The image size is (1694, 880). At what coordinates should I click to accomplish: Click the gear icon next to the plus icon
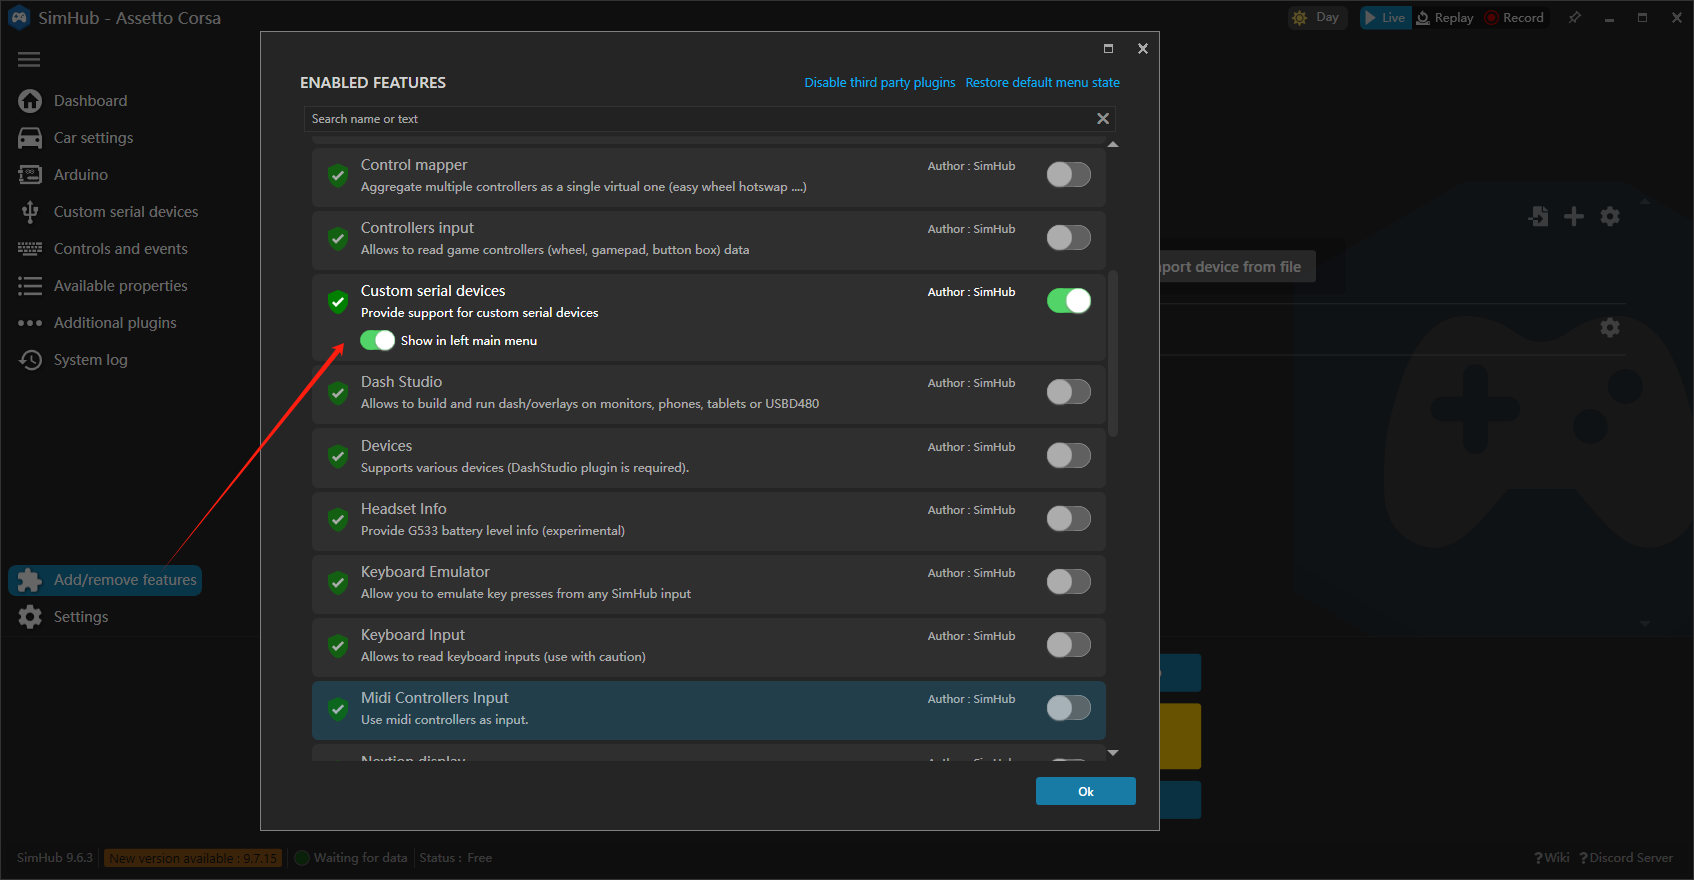(x=1610, y=216)
